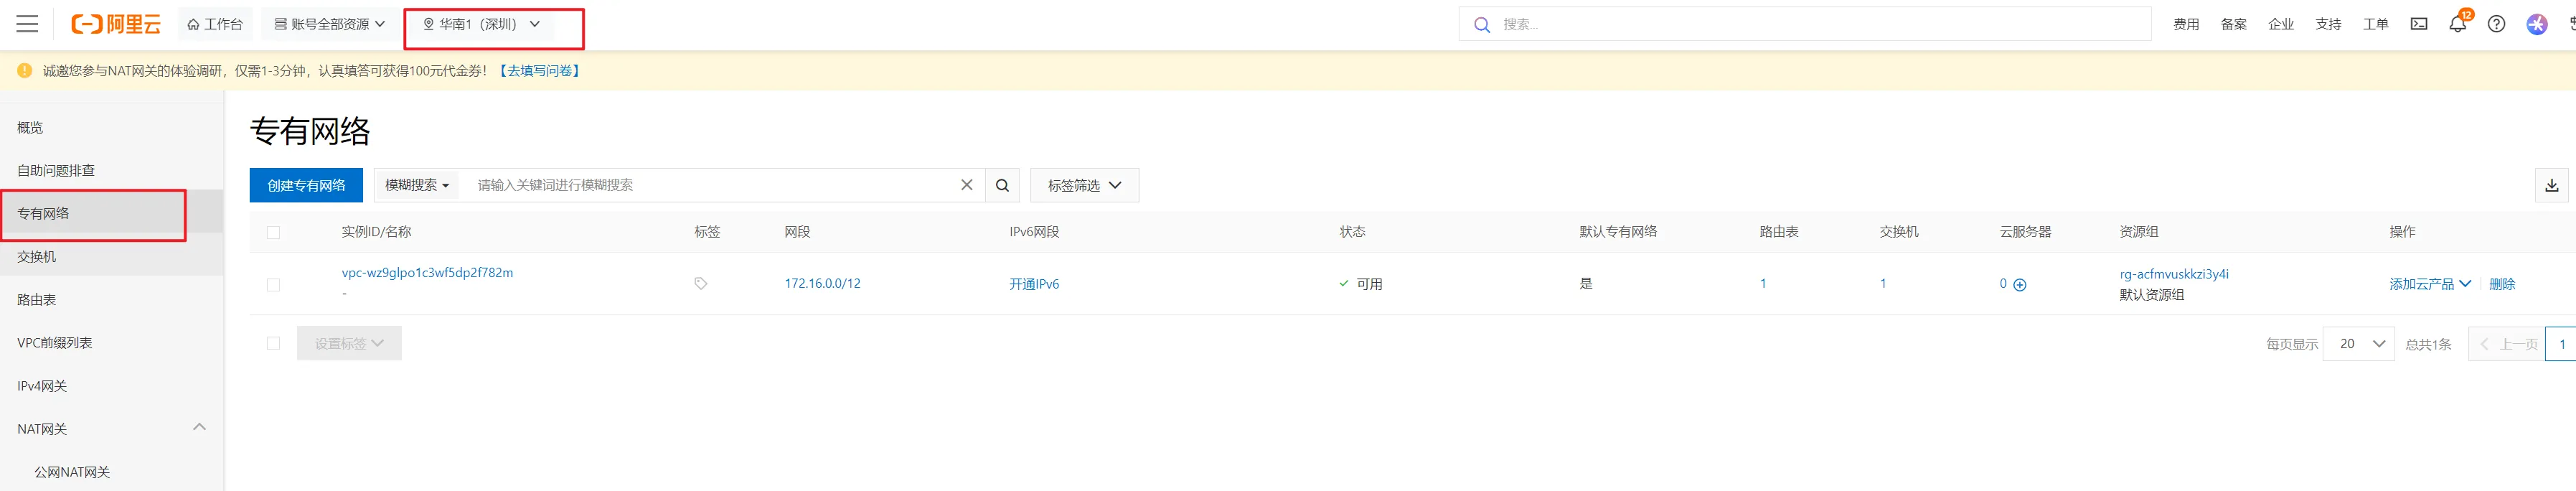Expand the 标签筛选 dropdown
Screen dimensions: 2576x491
[1084, 185]
